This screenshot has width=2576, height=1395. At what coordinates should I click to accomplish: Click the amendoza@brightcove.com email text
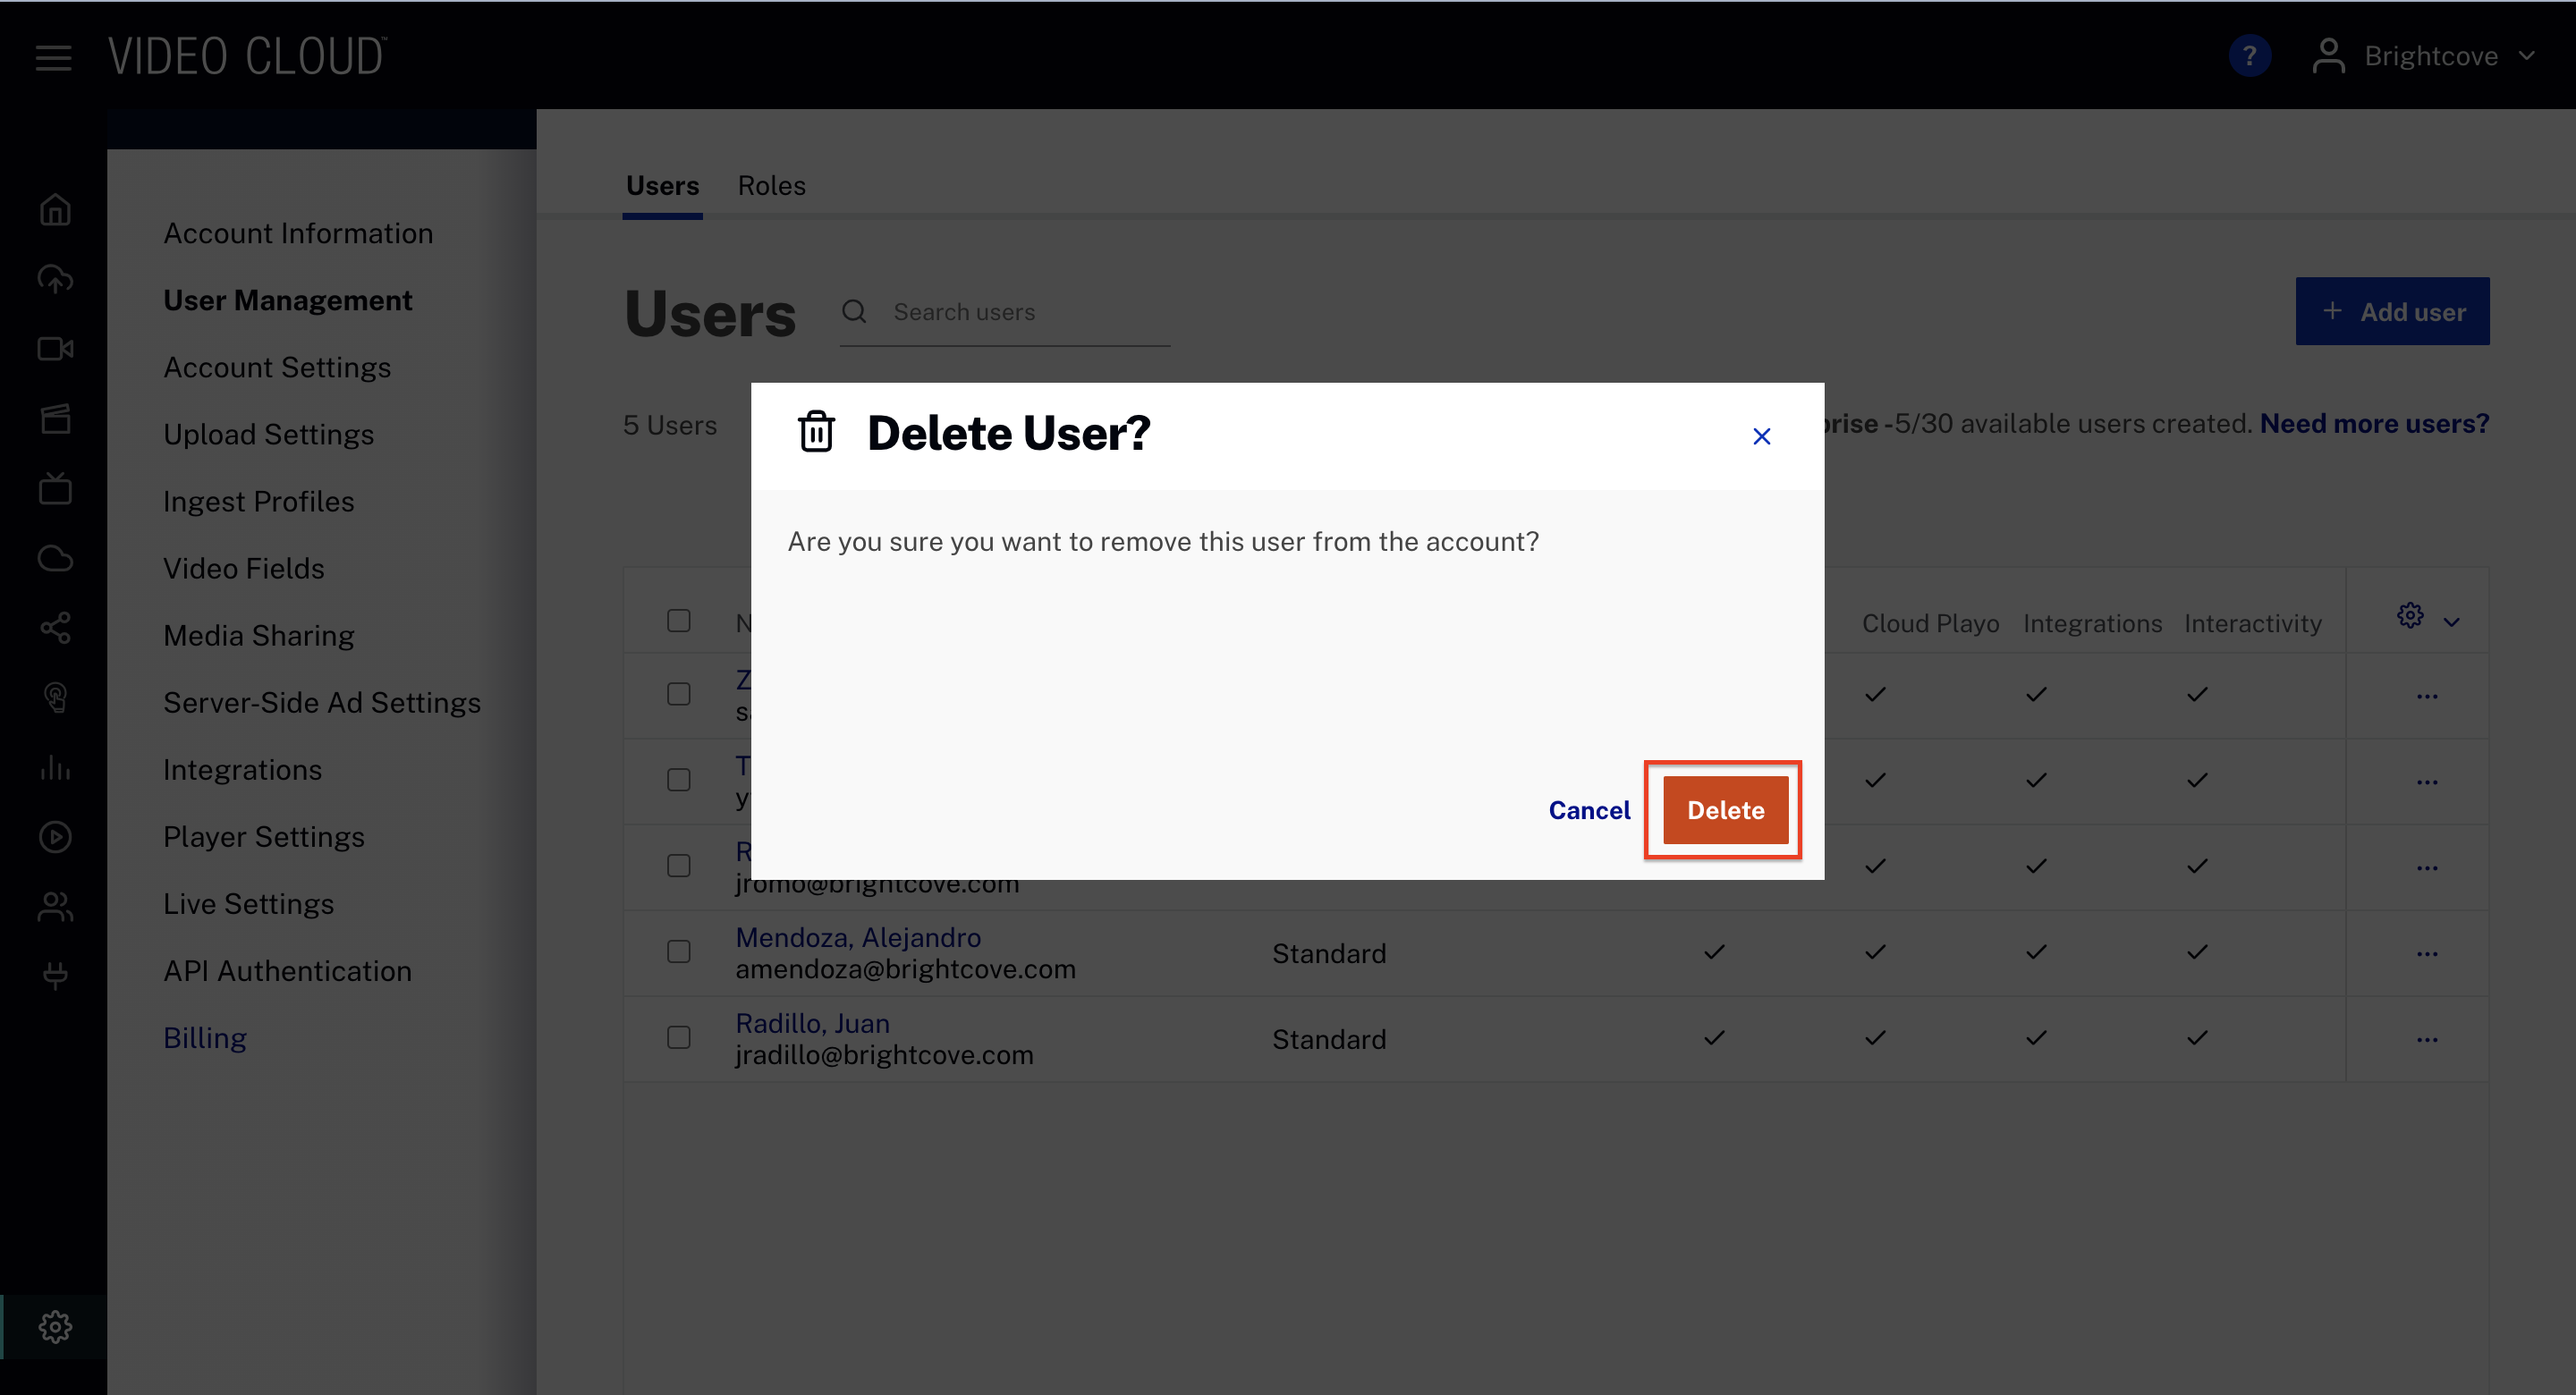(x=905, y=969)
